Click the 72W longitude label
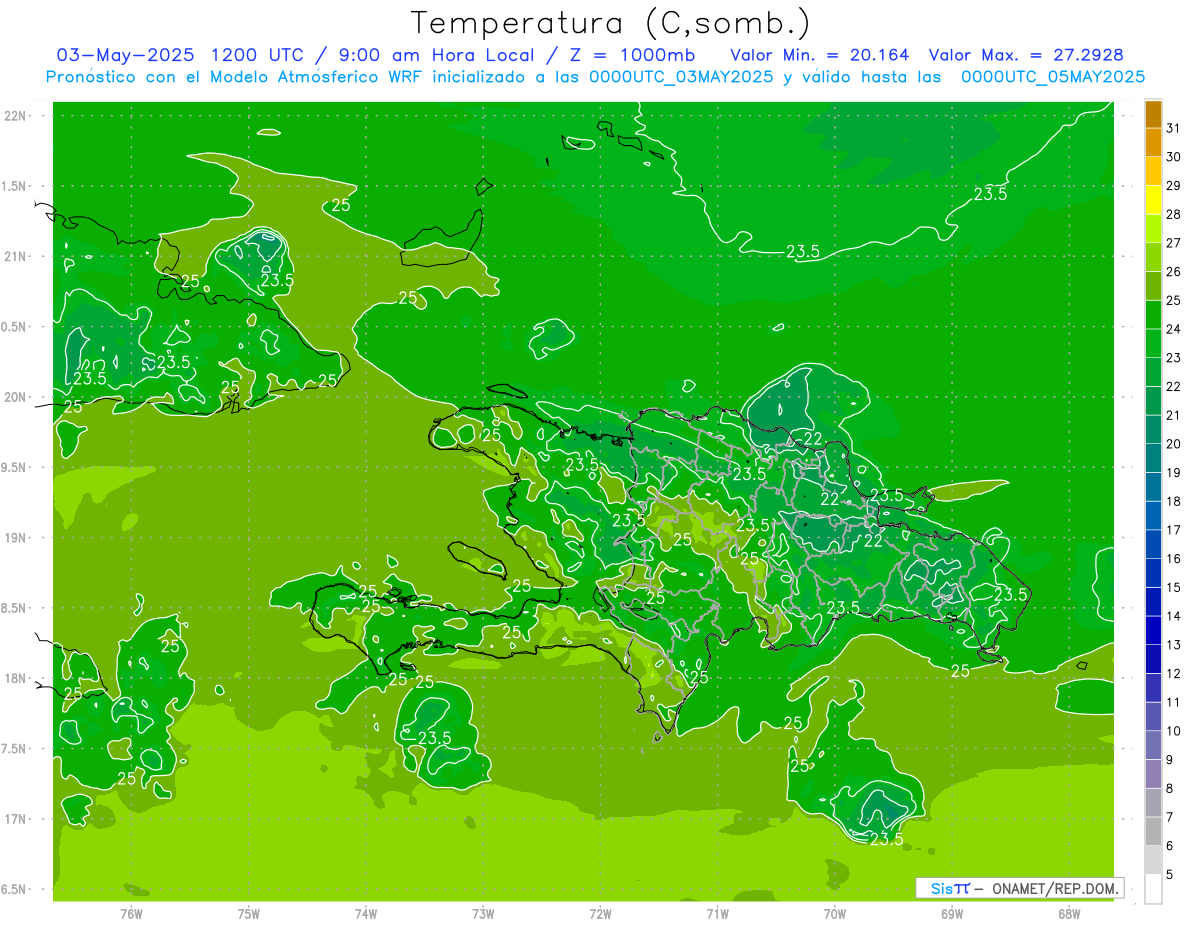 point(600,914)
